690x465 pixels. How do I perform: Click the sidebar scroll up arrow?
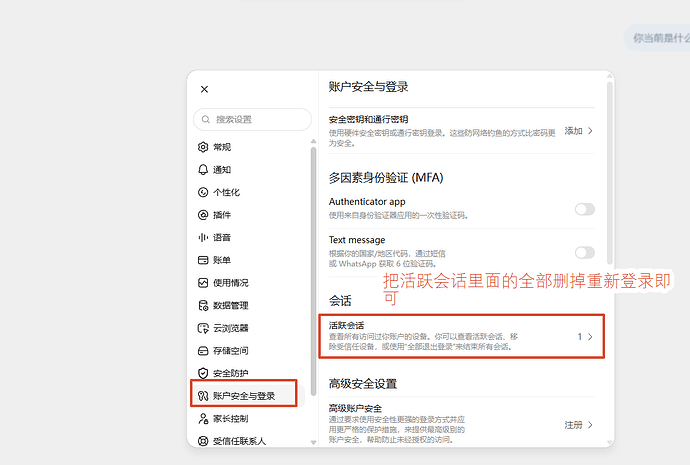(x=313, y=141)
